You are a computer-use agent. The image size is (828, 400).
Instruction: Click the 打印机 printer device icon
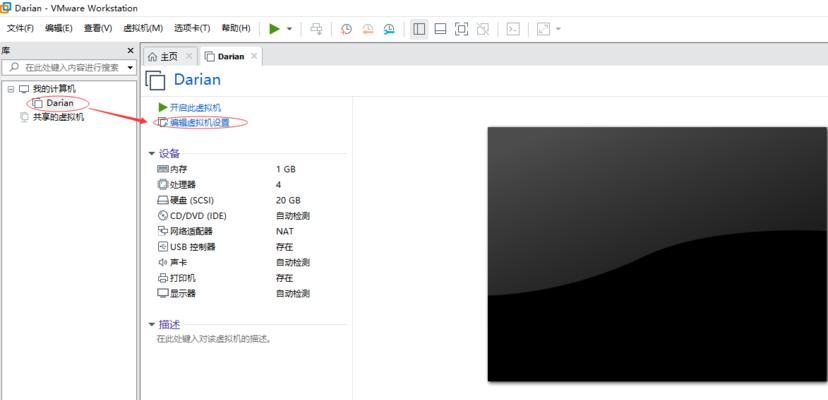(163, 278)
